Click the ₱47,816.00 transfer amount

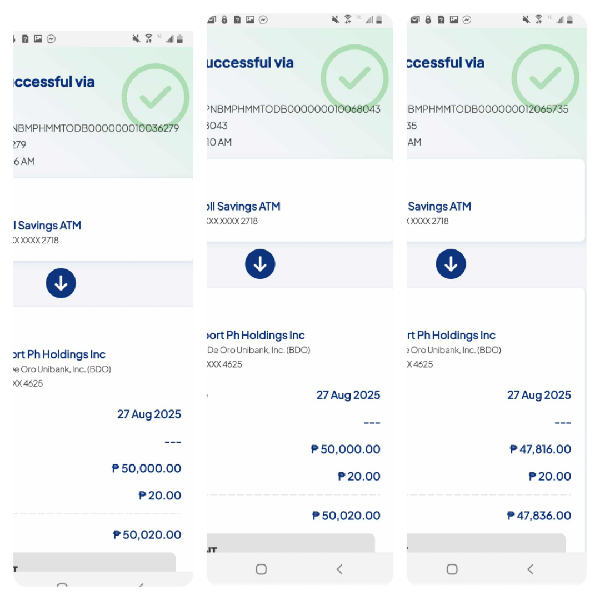point(539,450)
